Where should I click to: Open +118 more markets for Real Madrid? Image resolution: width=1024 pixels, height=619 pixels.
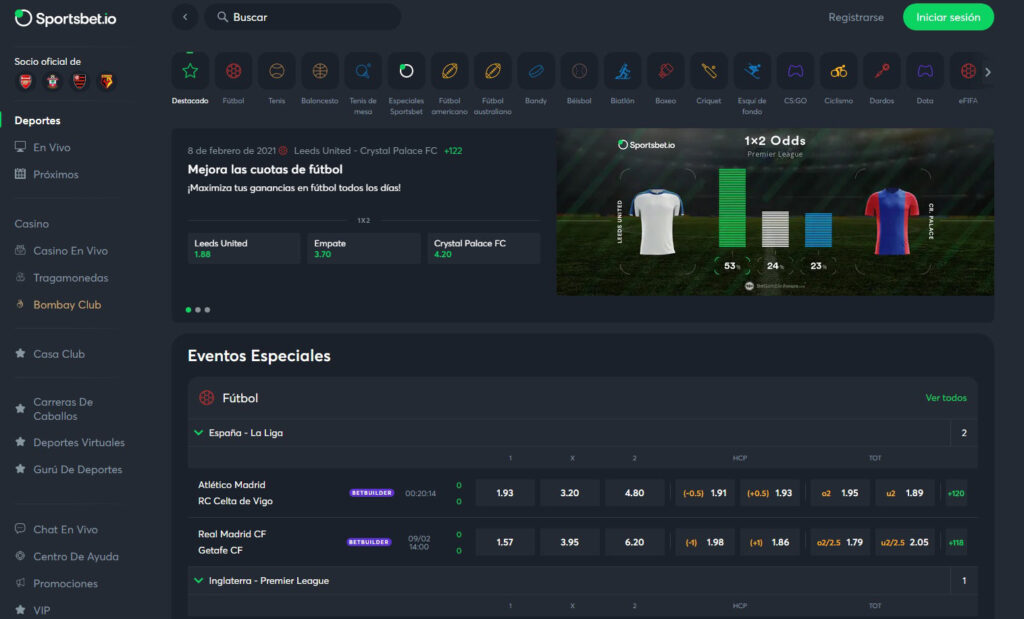point(955,542)
